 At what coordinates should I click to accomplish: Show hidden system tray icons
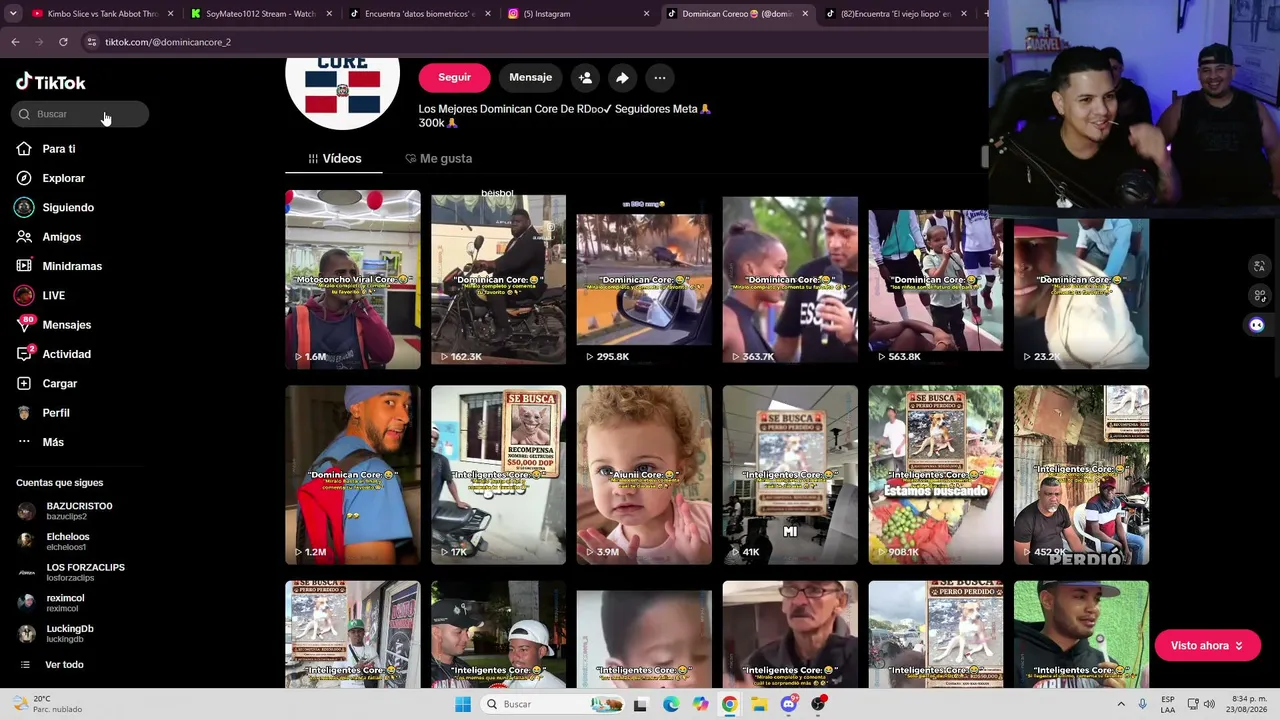tap(1121, 704)
